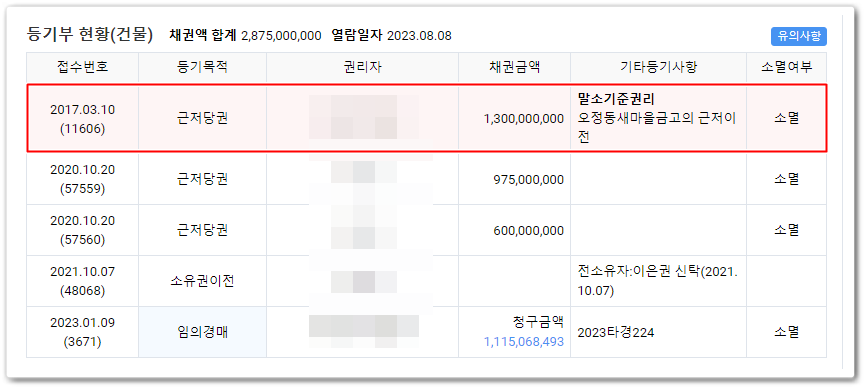Image resolution: width=867 pixels, height=390 pixels.
Task: Click 소멸 in the 57560 row
Action: [786, 230]
